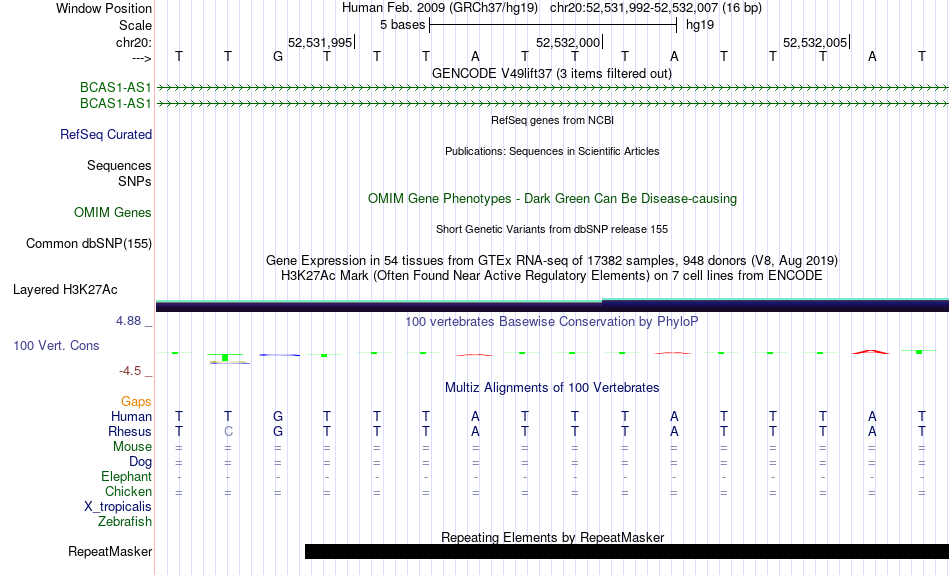Click the Scale track label
Screen dimensions: 950x575
[135, 25]
